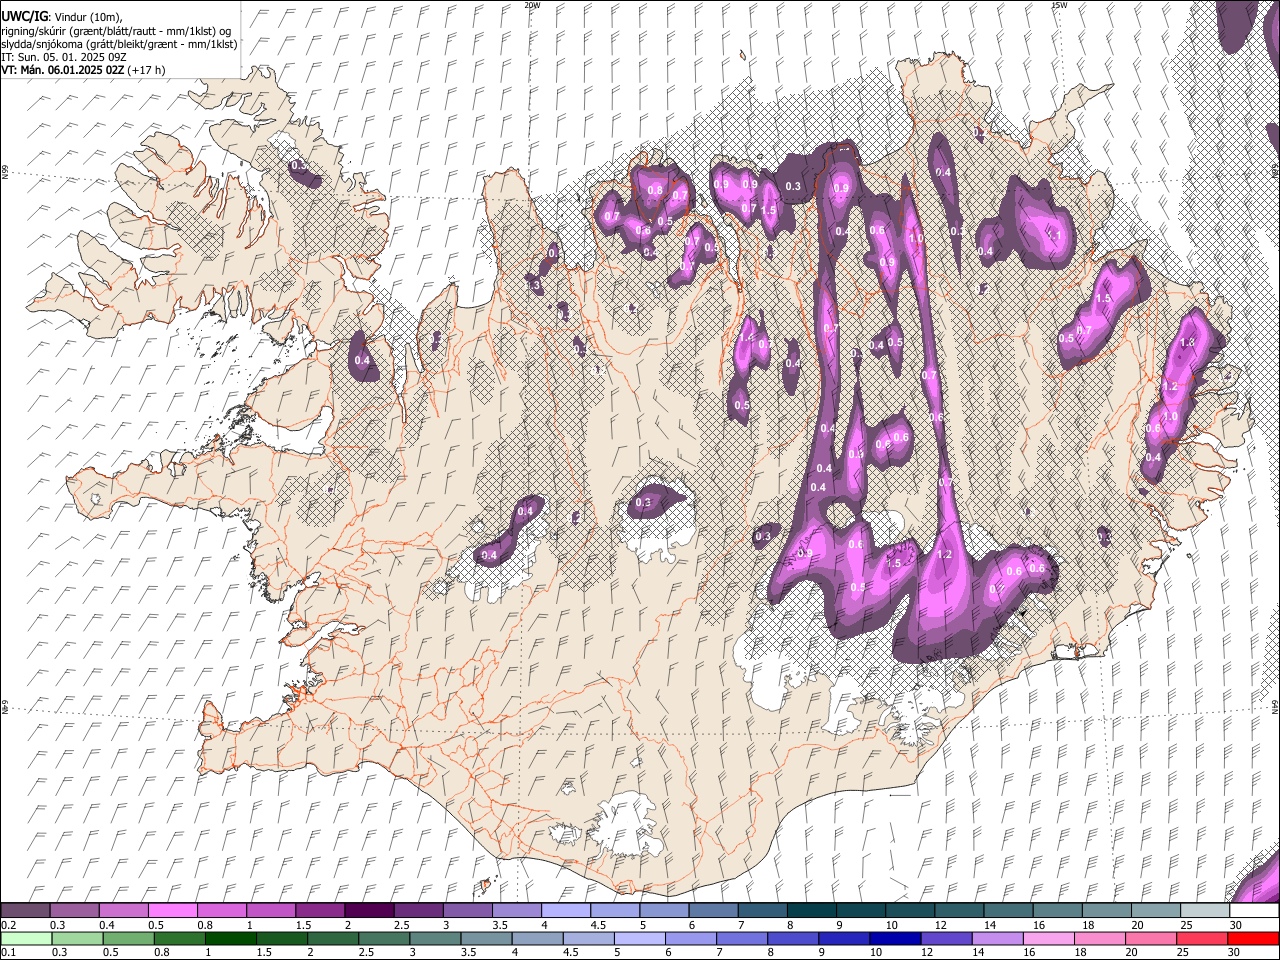Click the 'IT: Sun. 05. 01. 2025 09Z' line
Image resolution: width=1280 pixels, height=960 pixels.
[62, 57]
